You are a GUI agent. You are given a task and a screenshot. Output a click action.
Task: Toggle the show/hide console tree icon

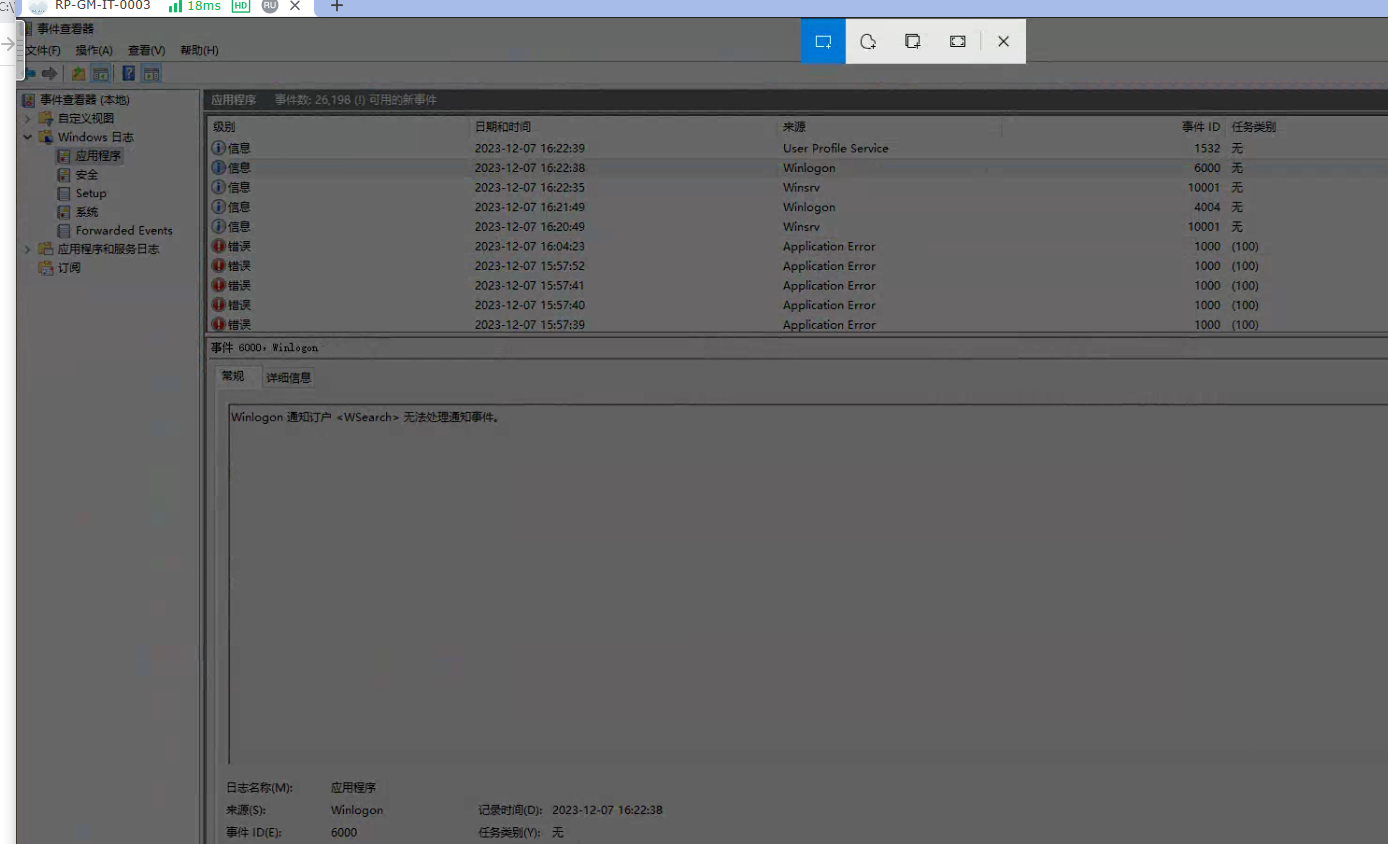101,73
